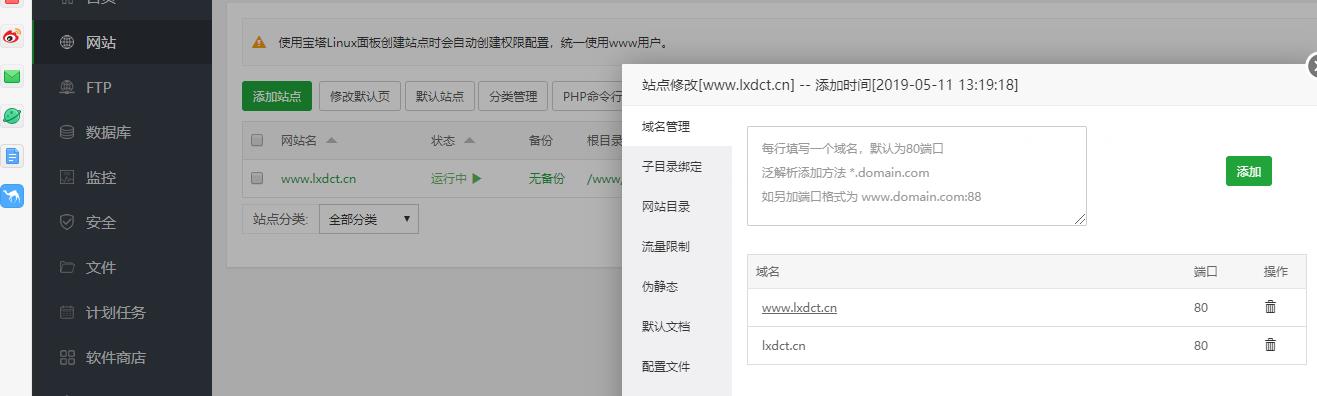Delete domain www.lxdct.cn with trash icon

(x=1270, y=307)
